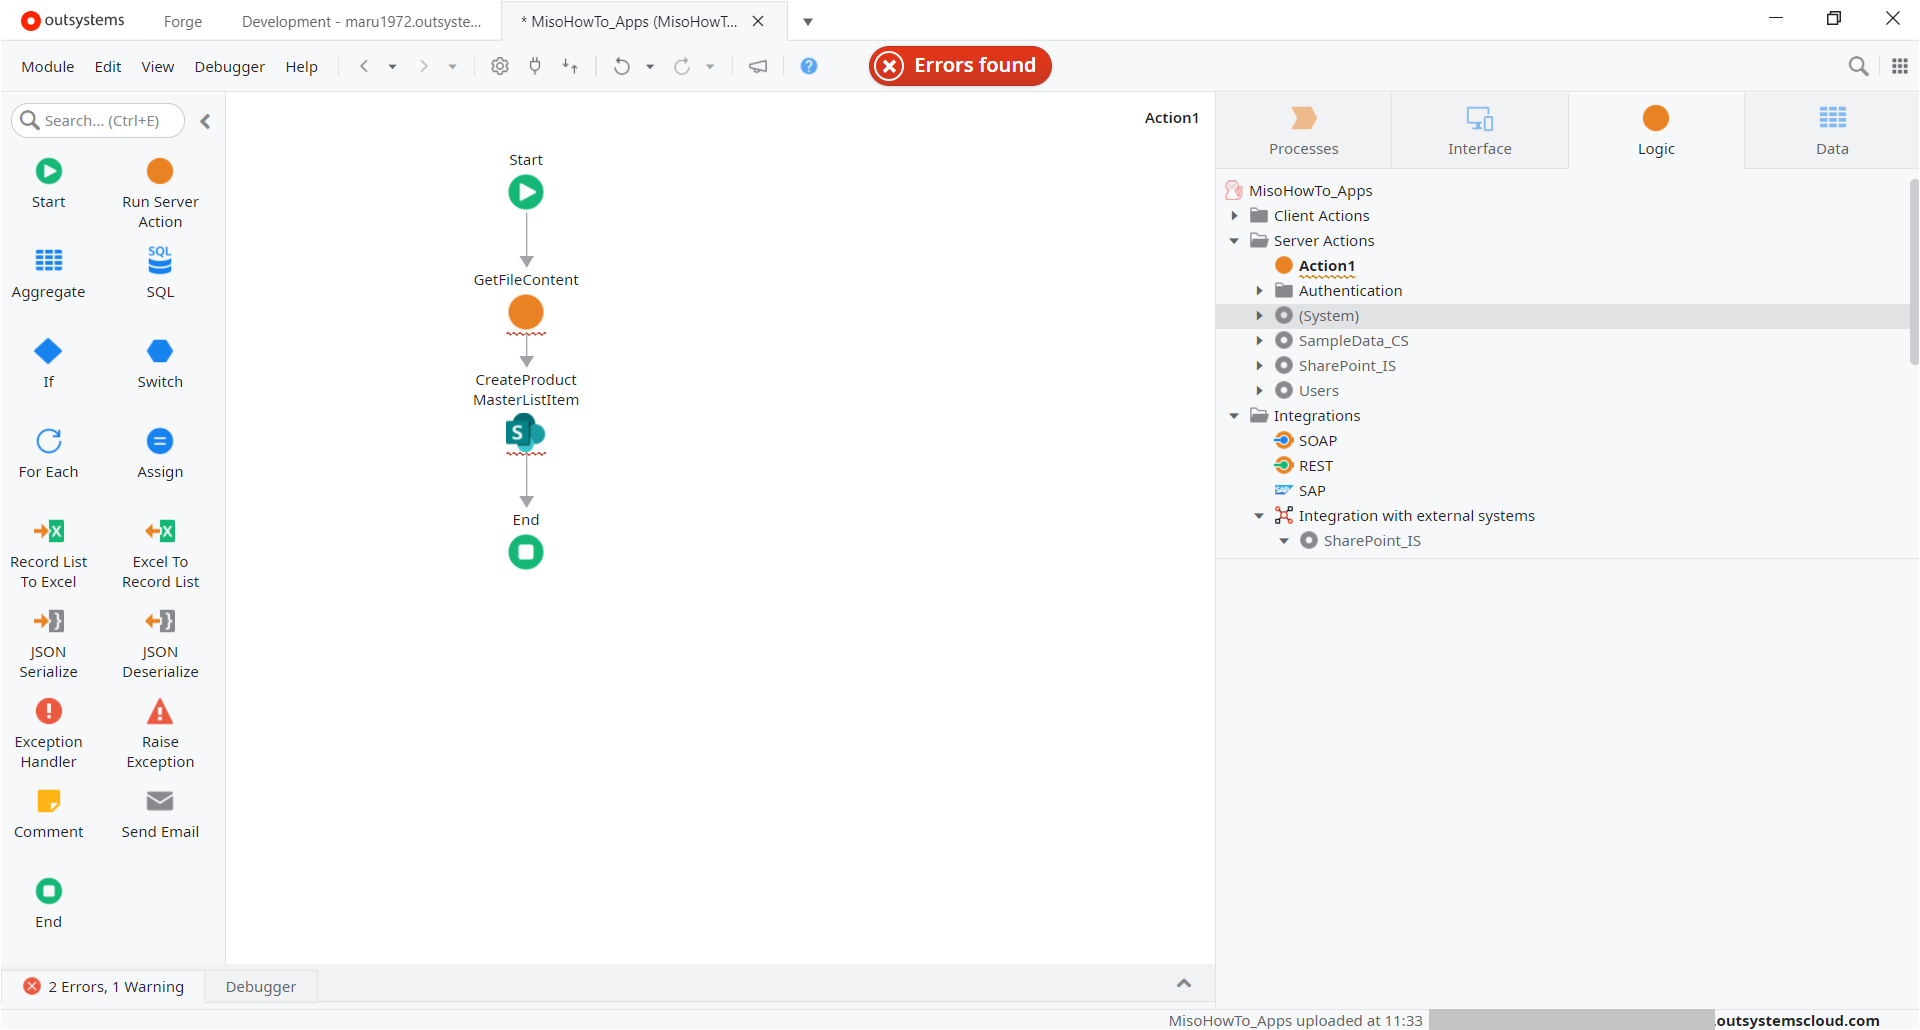Open the undo history dropdown arrow
This screenshot has width=1920, height=1030.
pyautogui.click(x=650, y=67)
